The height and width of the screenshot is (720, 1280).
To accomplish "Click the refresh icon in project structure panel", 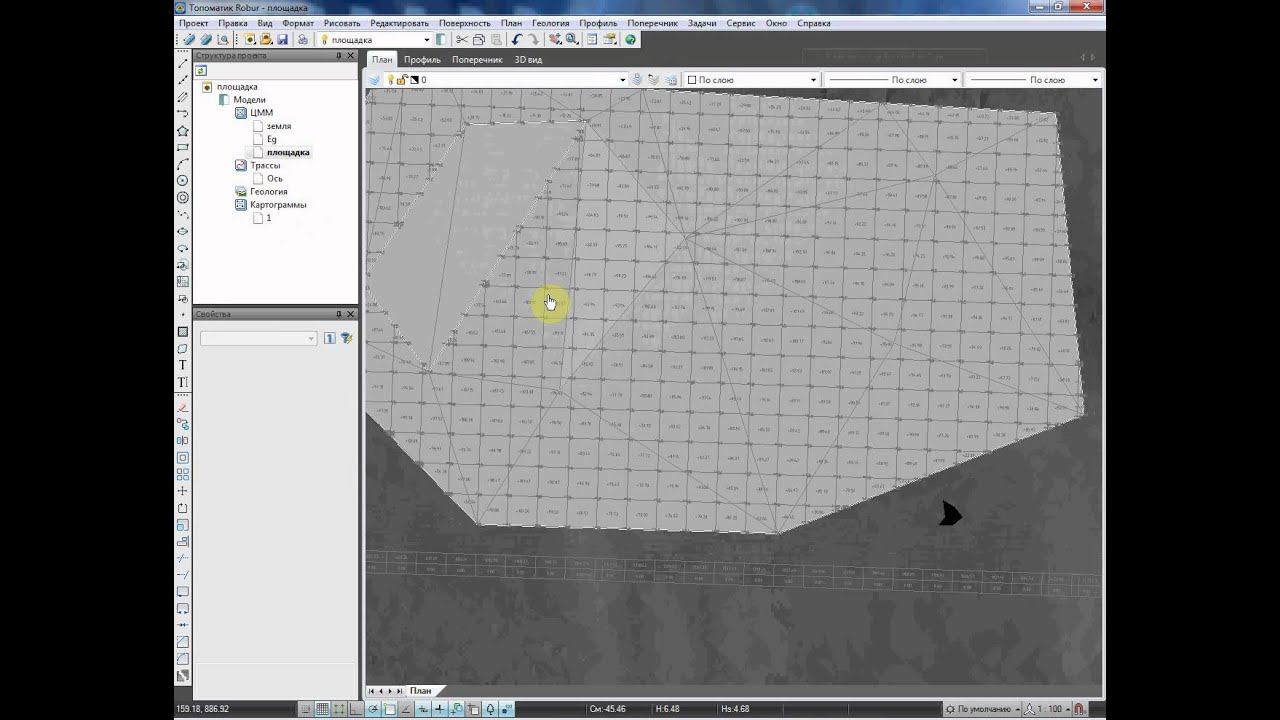I will pyautogui.click(x=201, y=71).
